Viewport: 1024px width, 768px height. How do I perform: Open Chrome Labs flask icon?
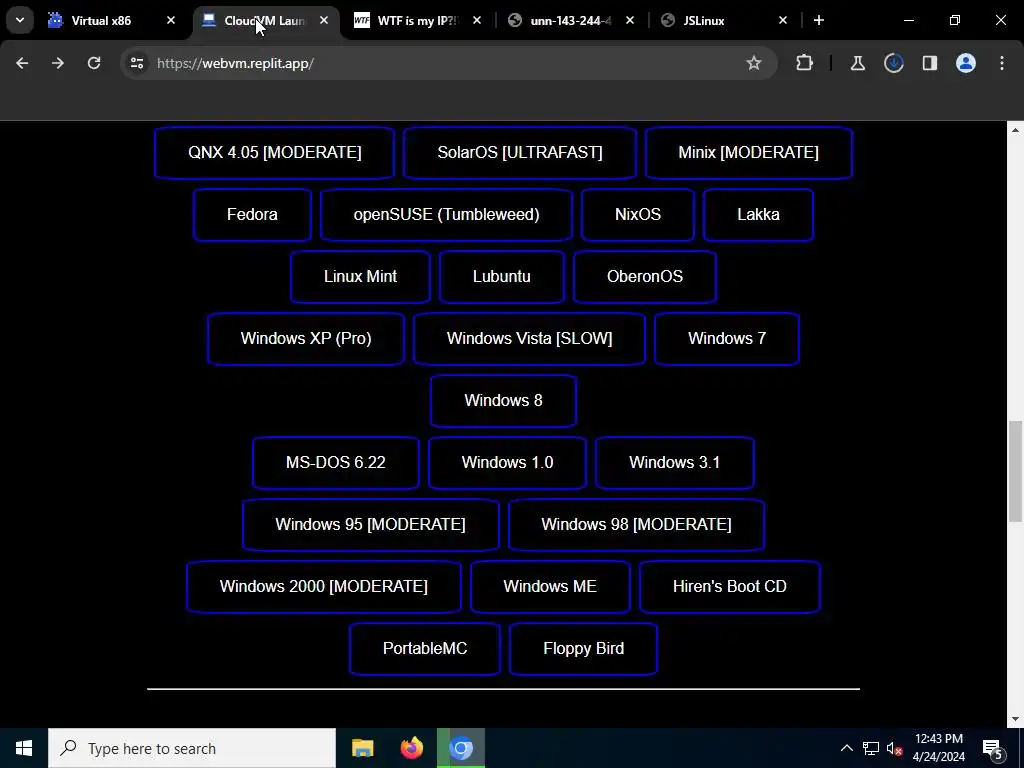coord(857,63)
